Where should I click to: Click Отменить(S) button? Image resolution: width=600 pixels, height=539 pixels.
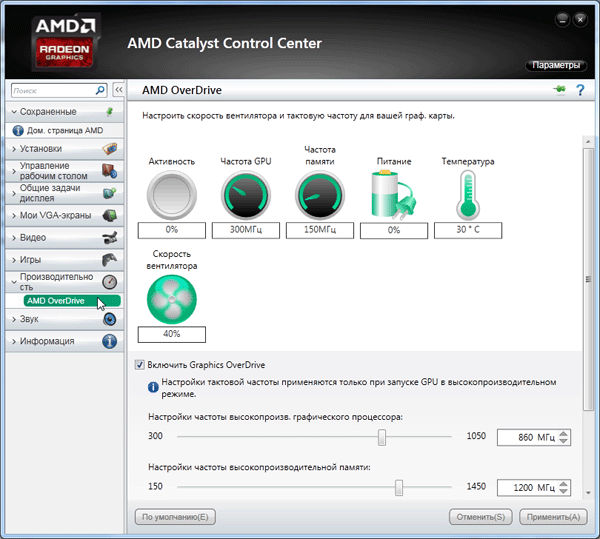481,517
